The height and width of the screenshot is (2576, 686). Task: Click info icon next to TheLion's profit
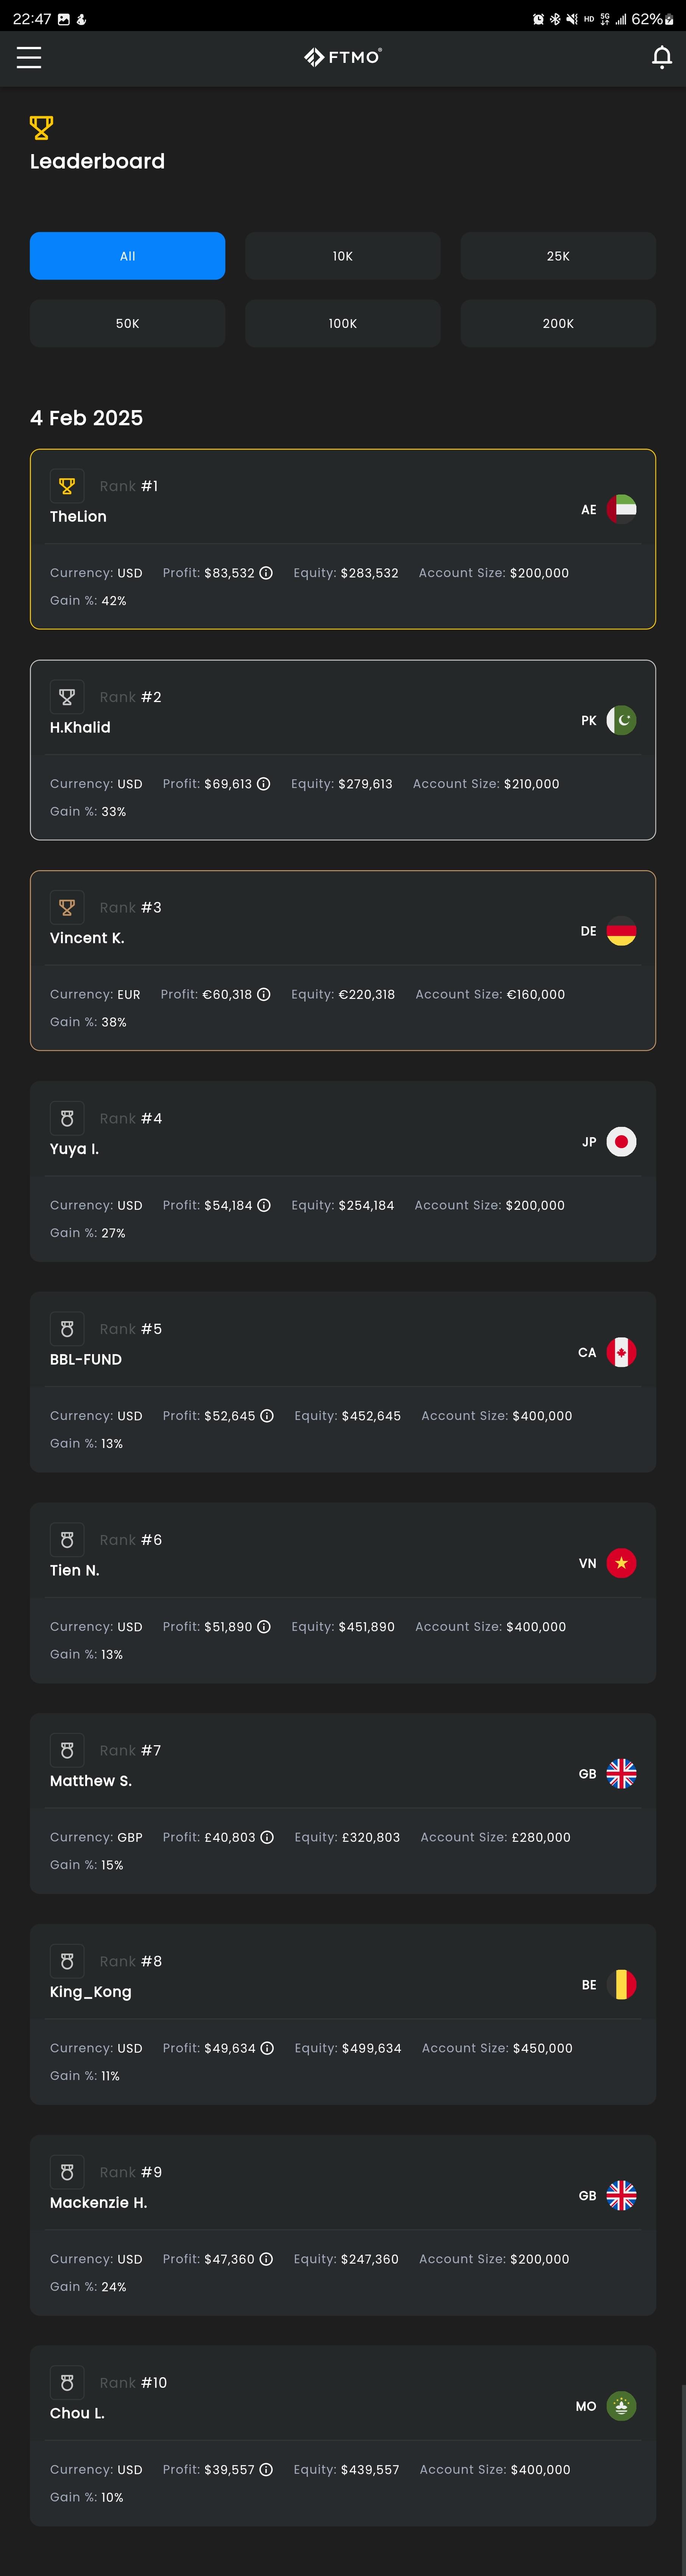(x=266, y=573)
